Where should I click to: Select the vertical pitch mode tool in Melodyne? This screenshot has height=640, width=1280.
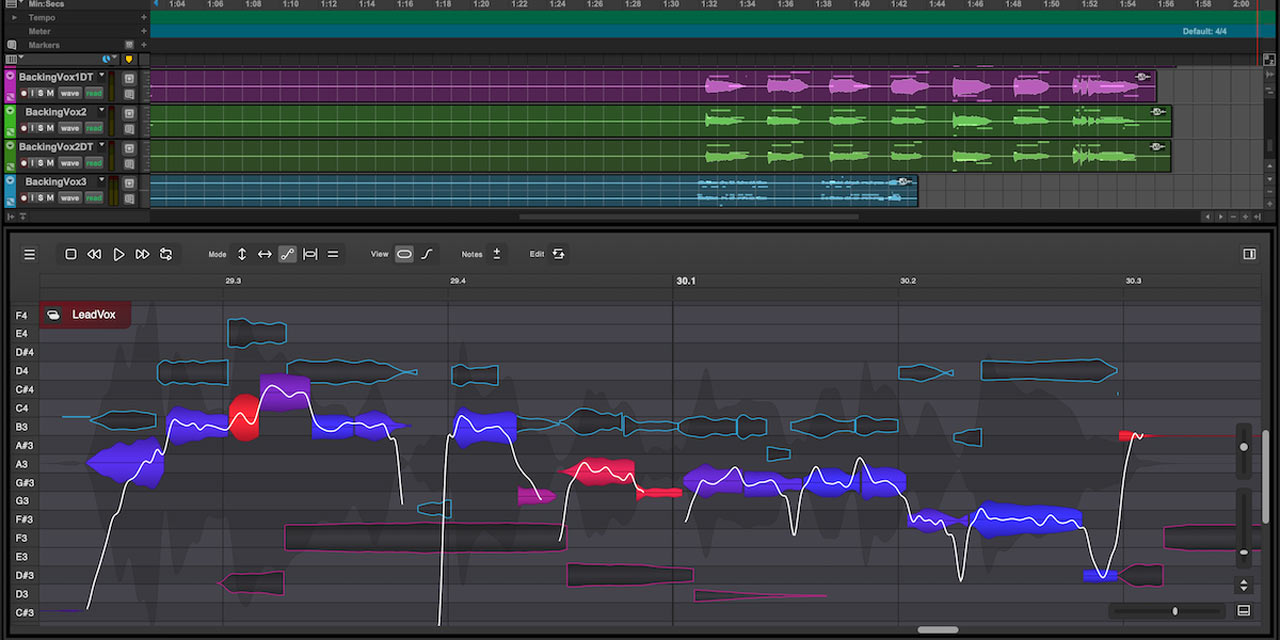point(241,253)
